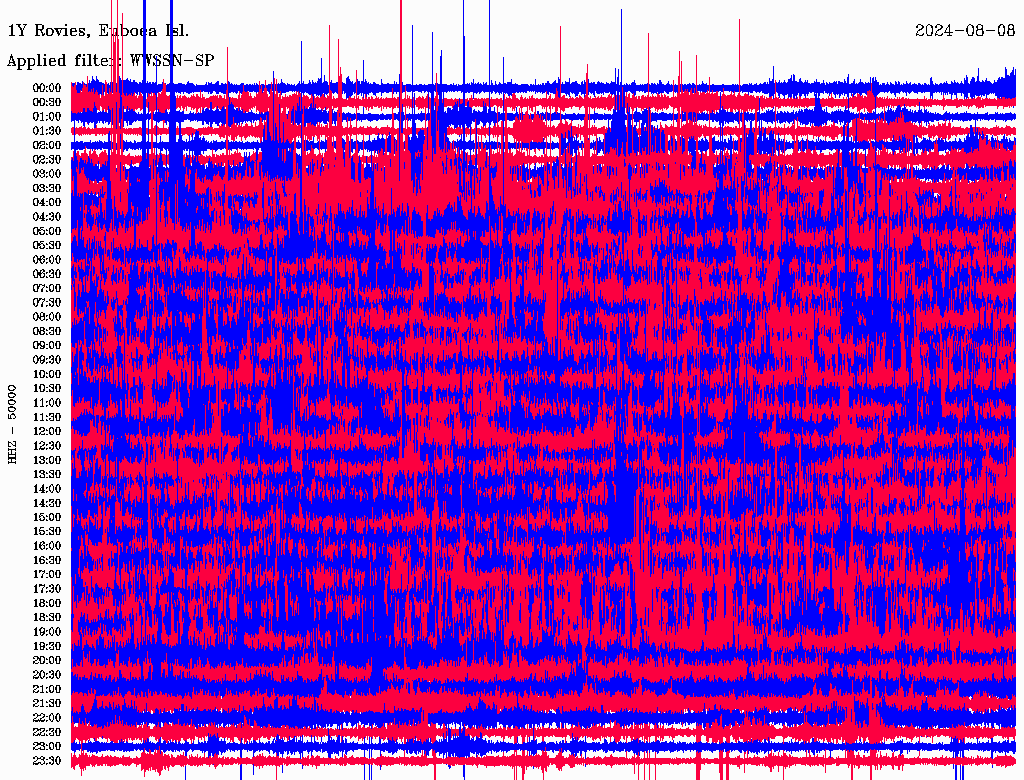
Task: Click the 09:00 time label
Action: pyautogui.click(x=47, y=346)
